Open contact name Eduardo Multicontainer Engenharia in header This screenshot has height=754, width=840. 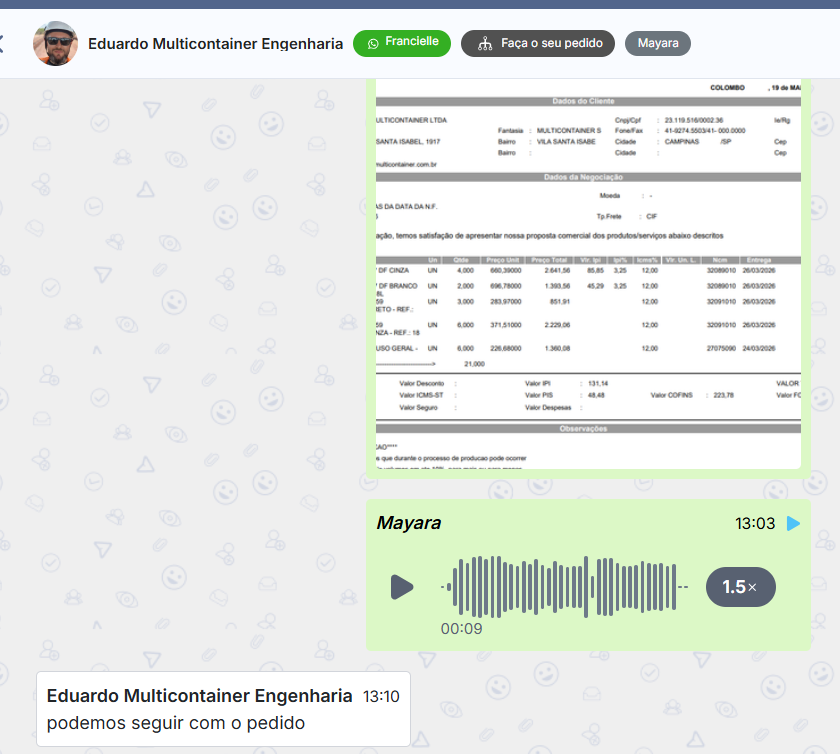pos(214,43)
